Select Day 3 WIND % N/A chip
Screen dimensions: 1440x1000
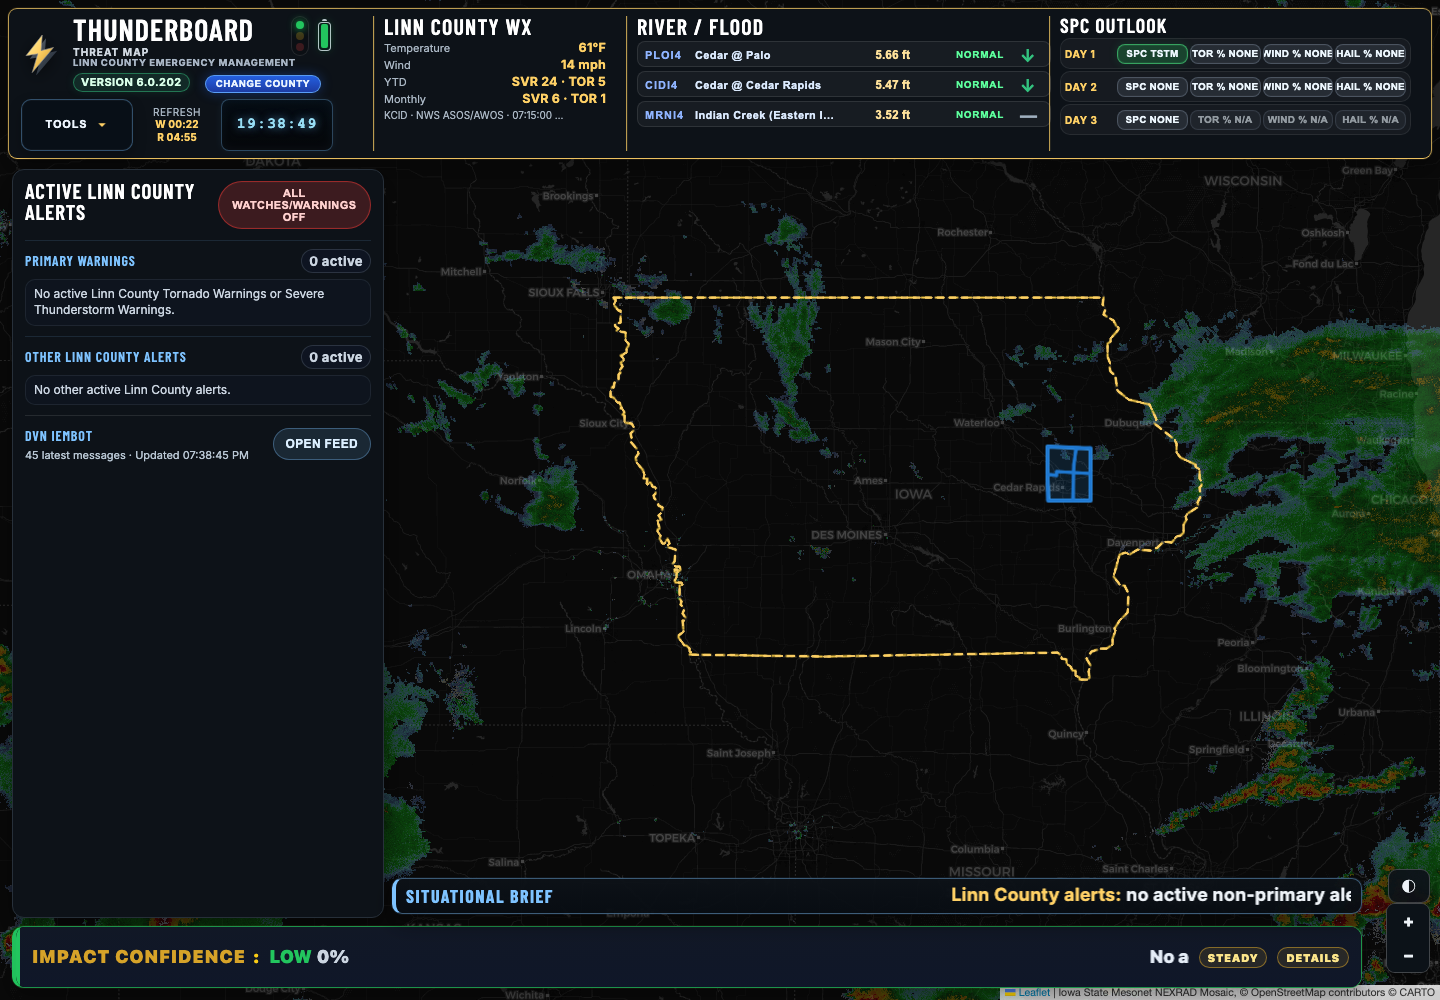1298,120
